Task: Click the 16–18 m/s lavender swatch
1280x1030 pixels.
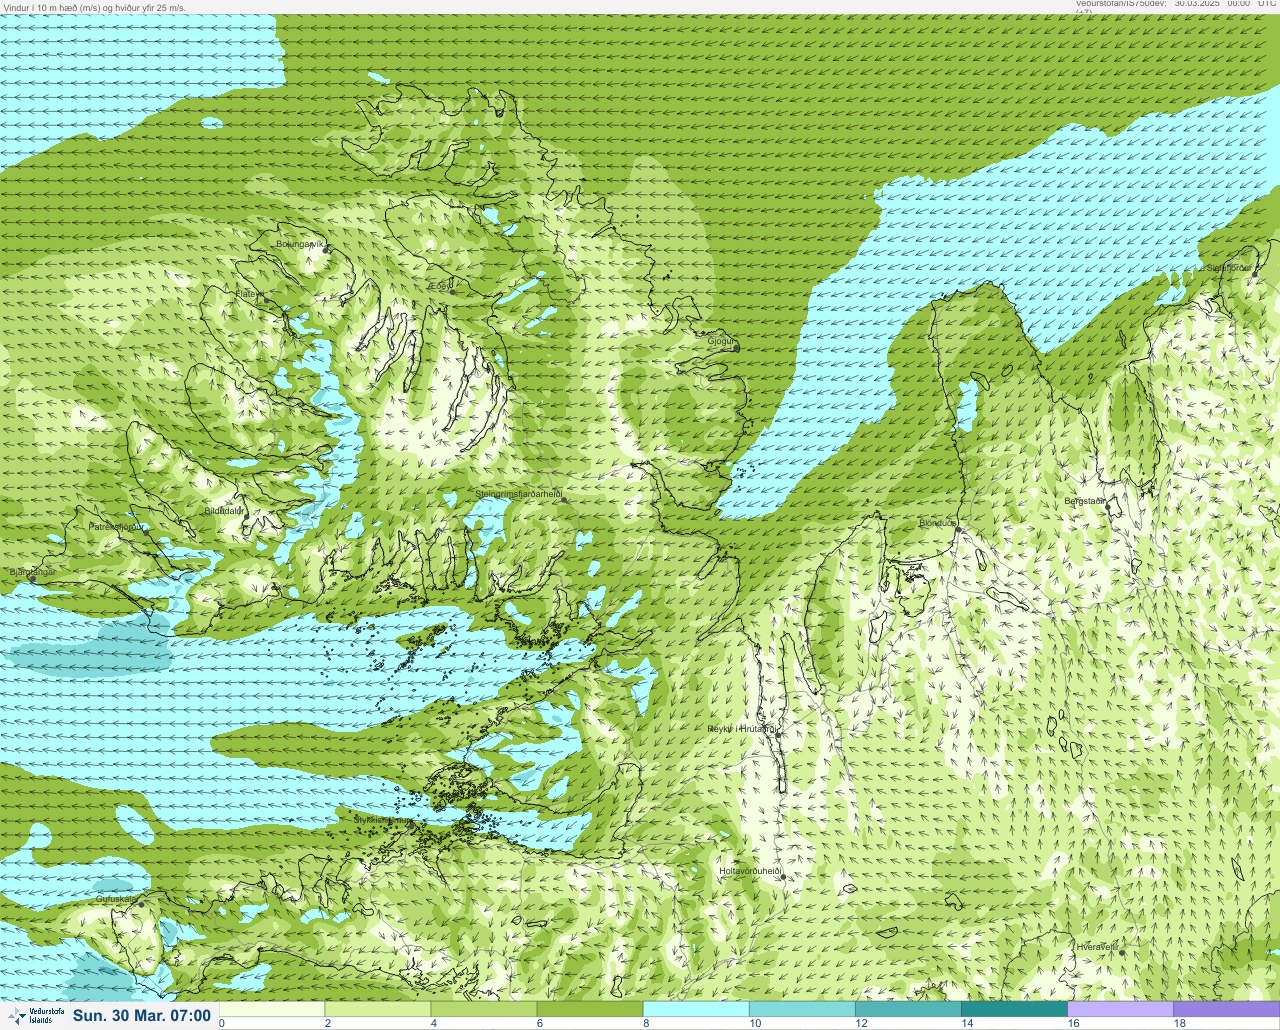Action: point(1120,1010)
